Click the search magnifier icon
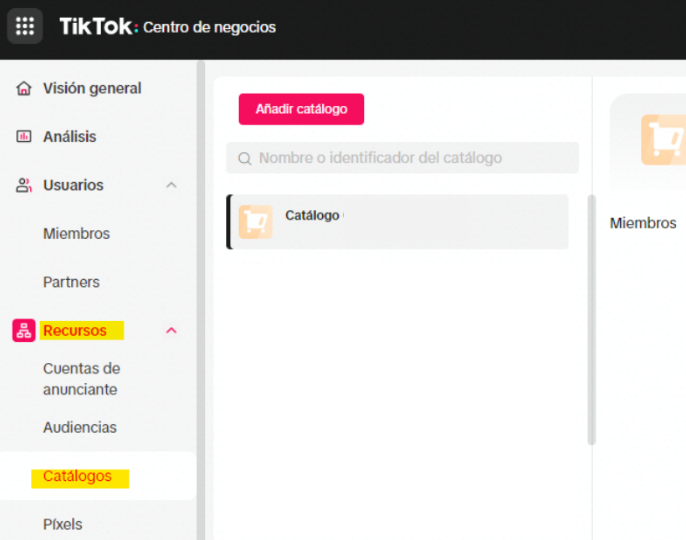The height and width of the screenshot is (540, 686). pyautogui.click(x=244, y=158)
